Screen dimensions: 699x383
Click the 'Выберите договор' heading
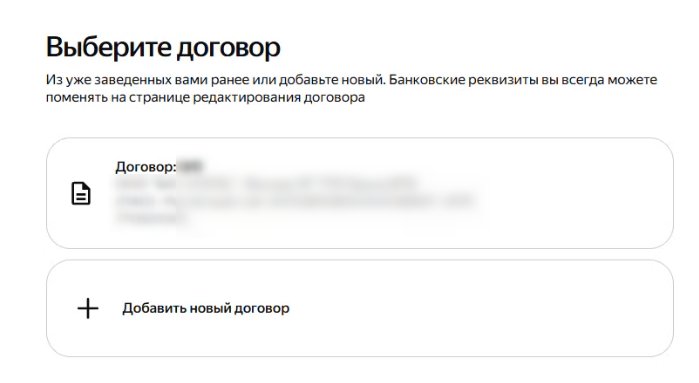(x=163, y=47)
